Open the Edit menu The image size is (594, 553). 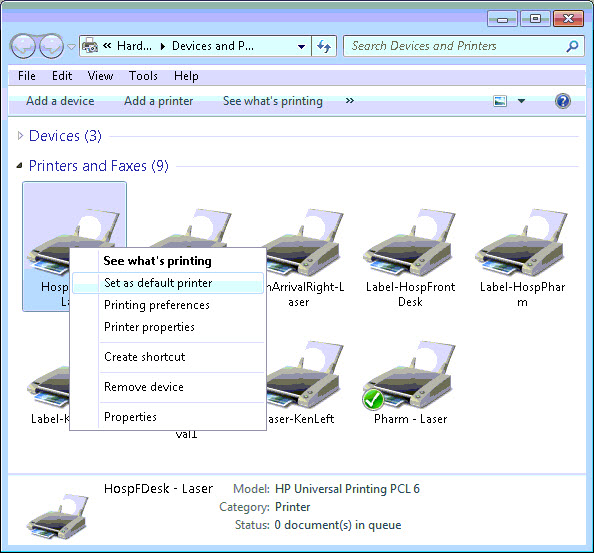tap(62, 76)
